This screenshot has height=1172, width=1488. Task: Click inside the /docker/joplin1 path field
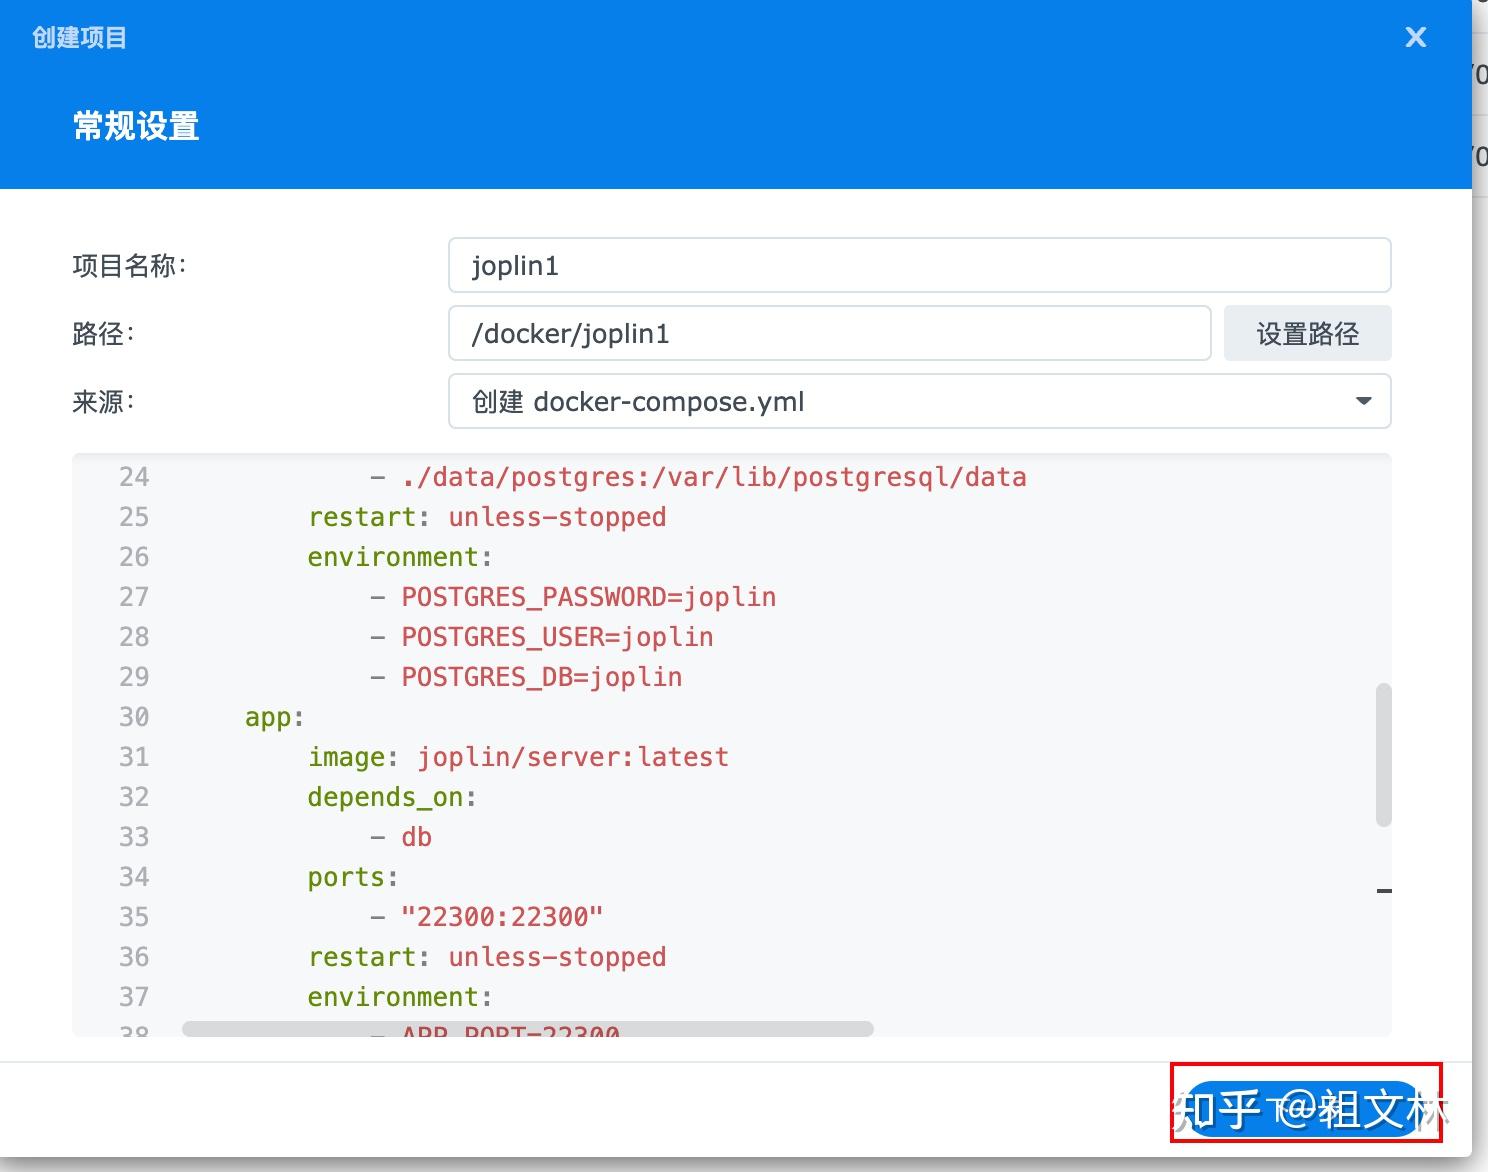tap(828, 334)
